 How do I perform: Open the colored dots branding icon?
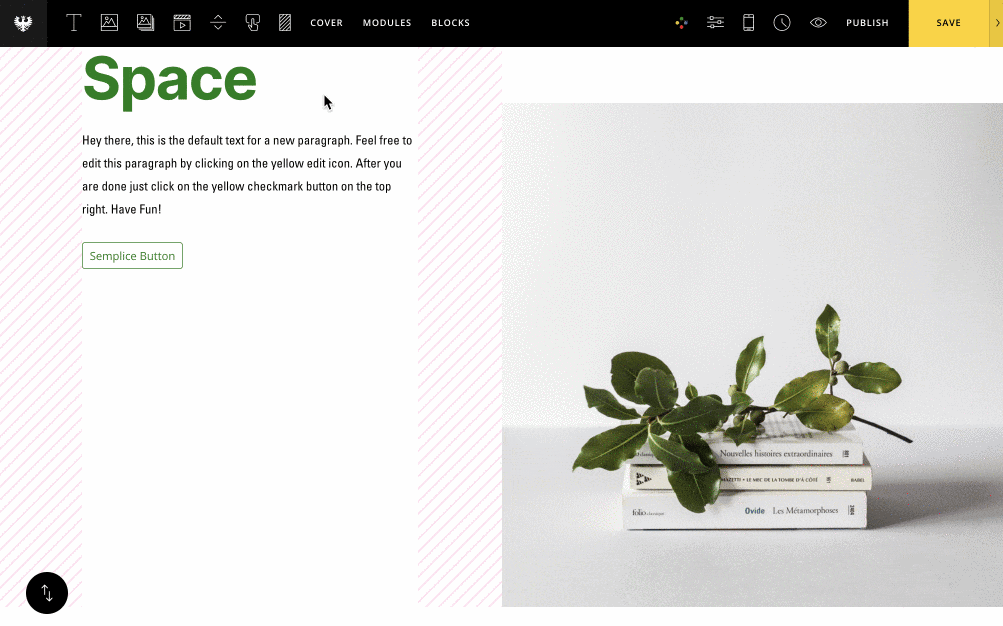tap(681, 23)
